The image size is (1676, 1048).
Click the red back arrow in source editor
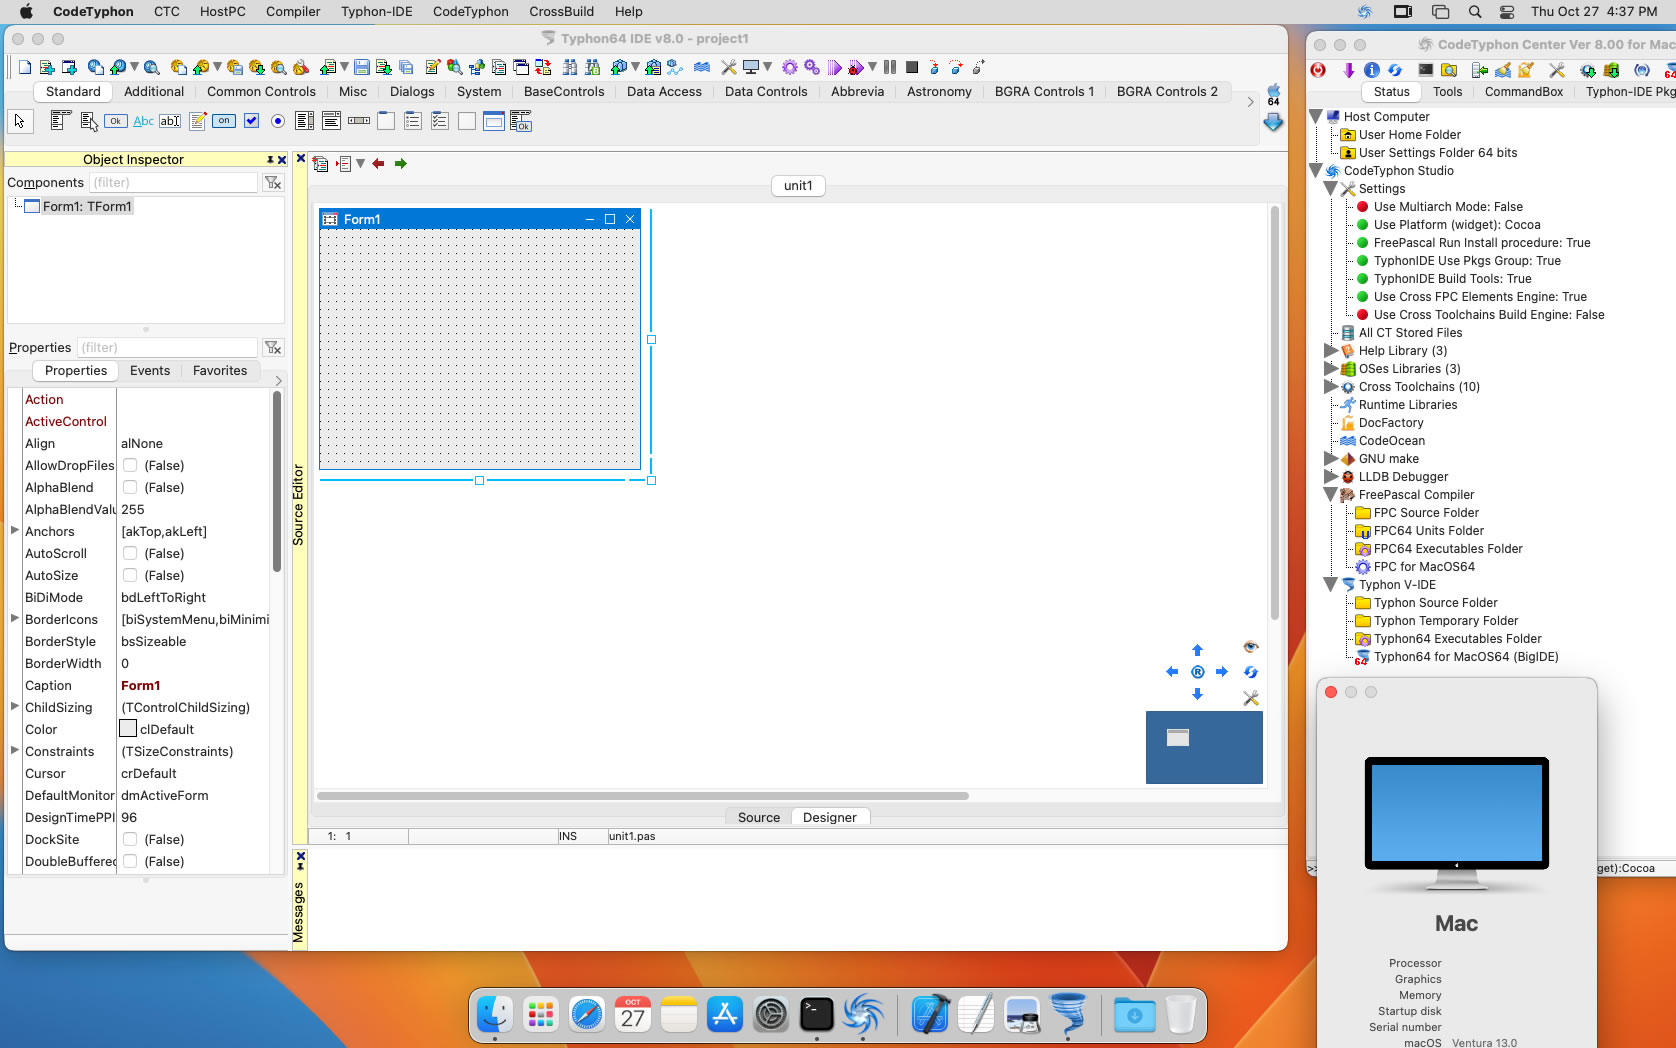(x=378, y=163)
